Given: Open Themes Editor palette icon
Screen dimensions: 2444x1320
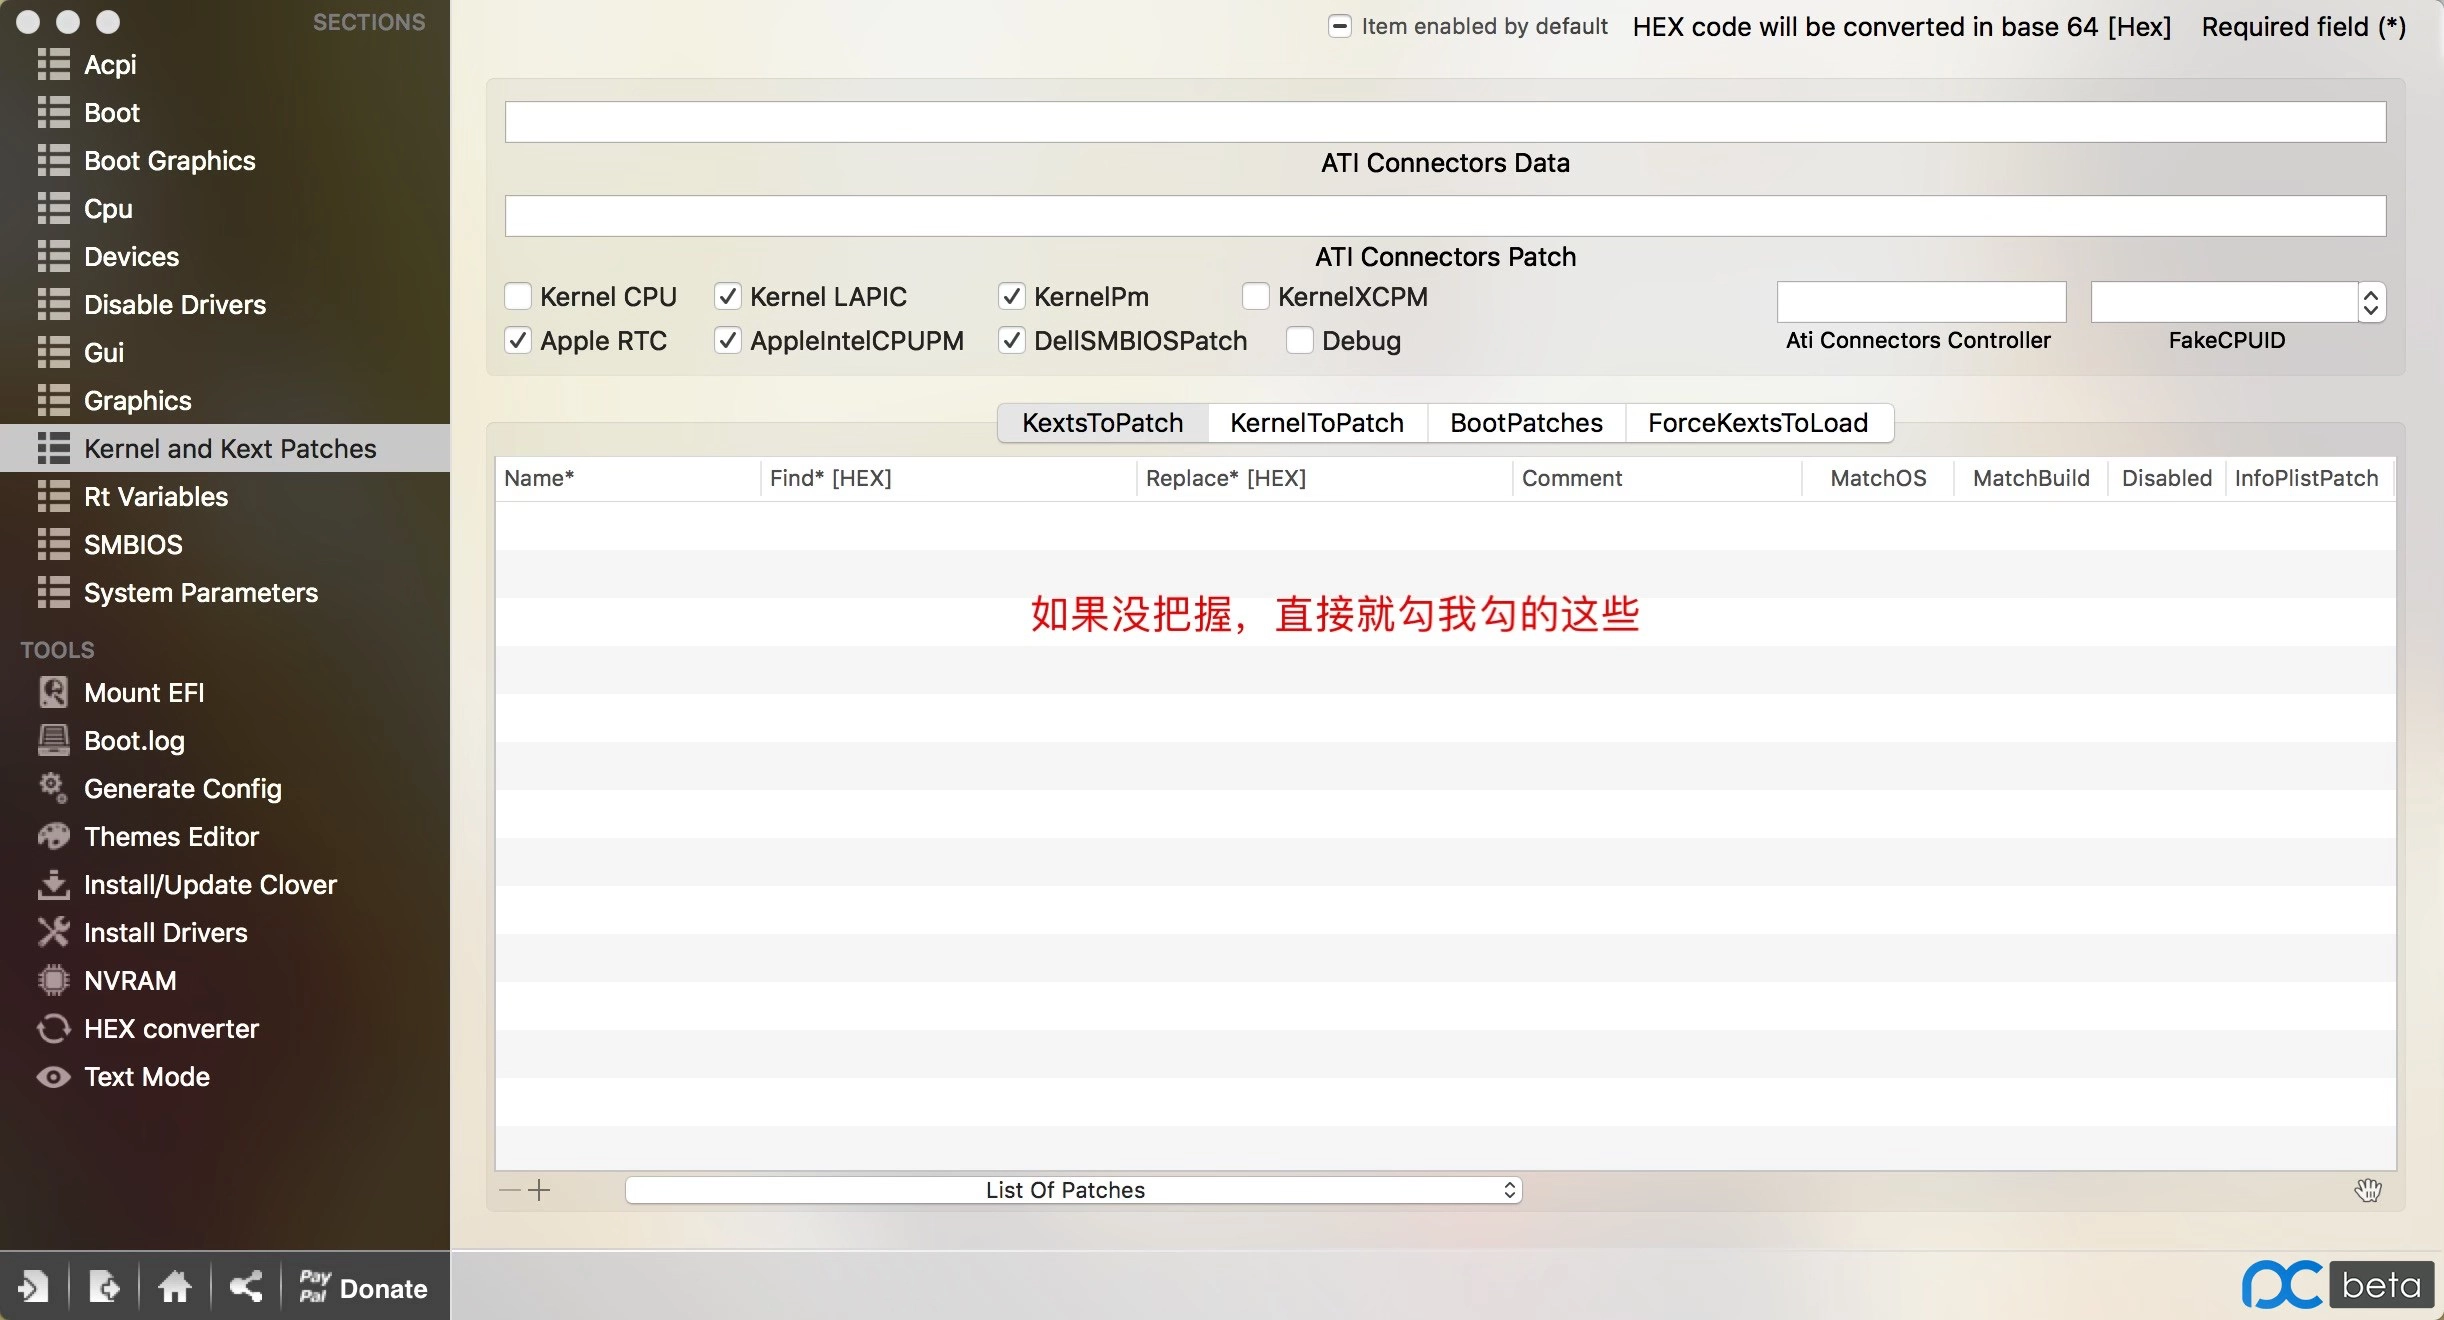Looking at the screenshot, I should point(53,836).
